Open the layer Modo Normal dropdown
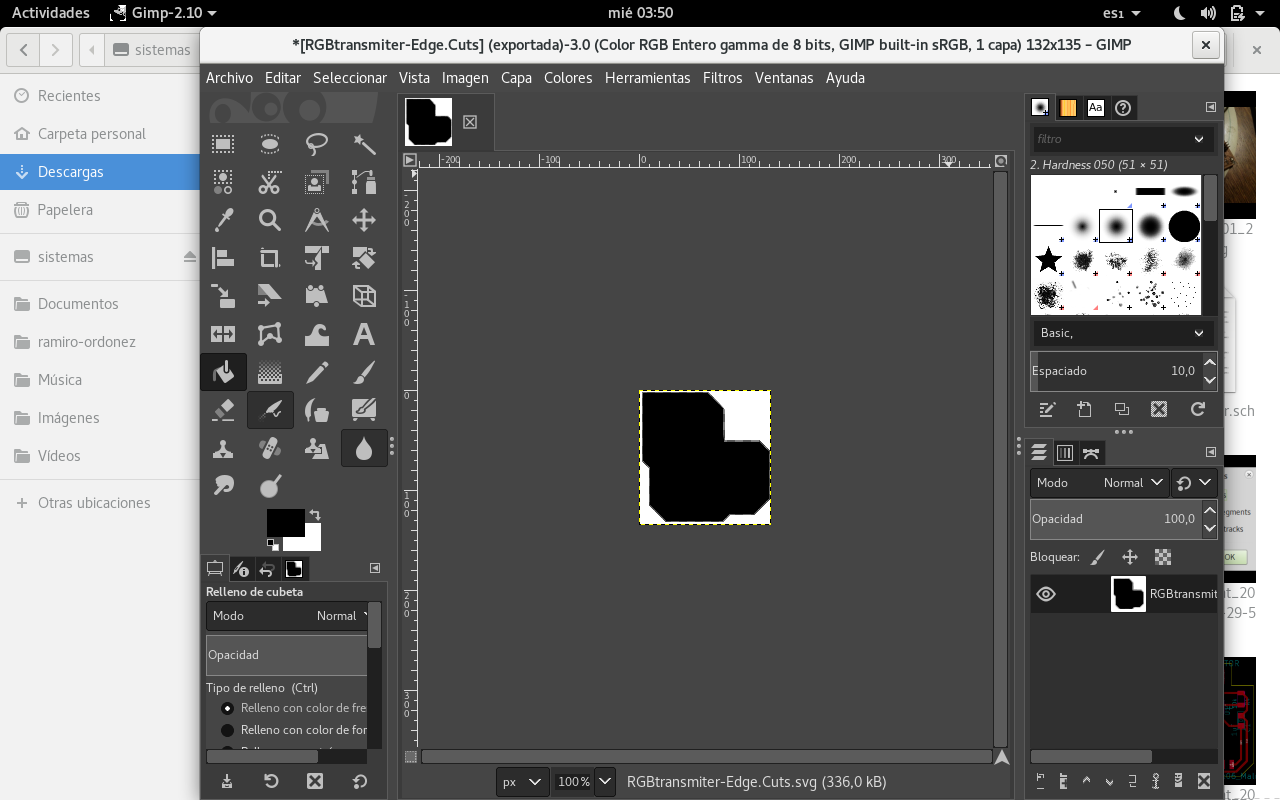 [x=1100, y=482]
